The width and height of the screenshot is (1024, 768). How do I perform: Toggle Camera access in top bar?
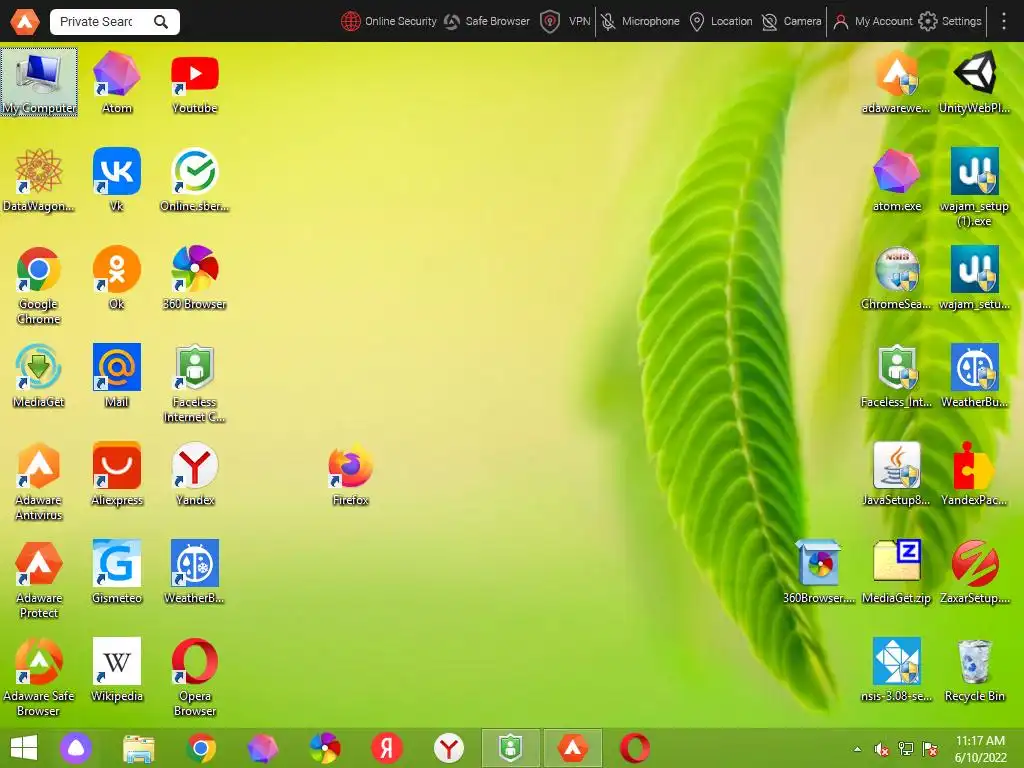[x=792, y=22]
